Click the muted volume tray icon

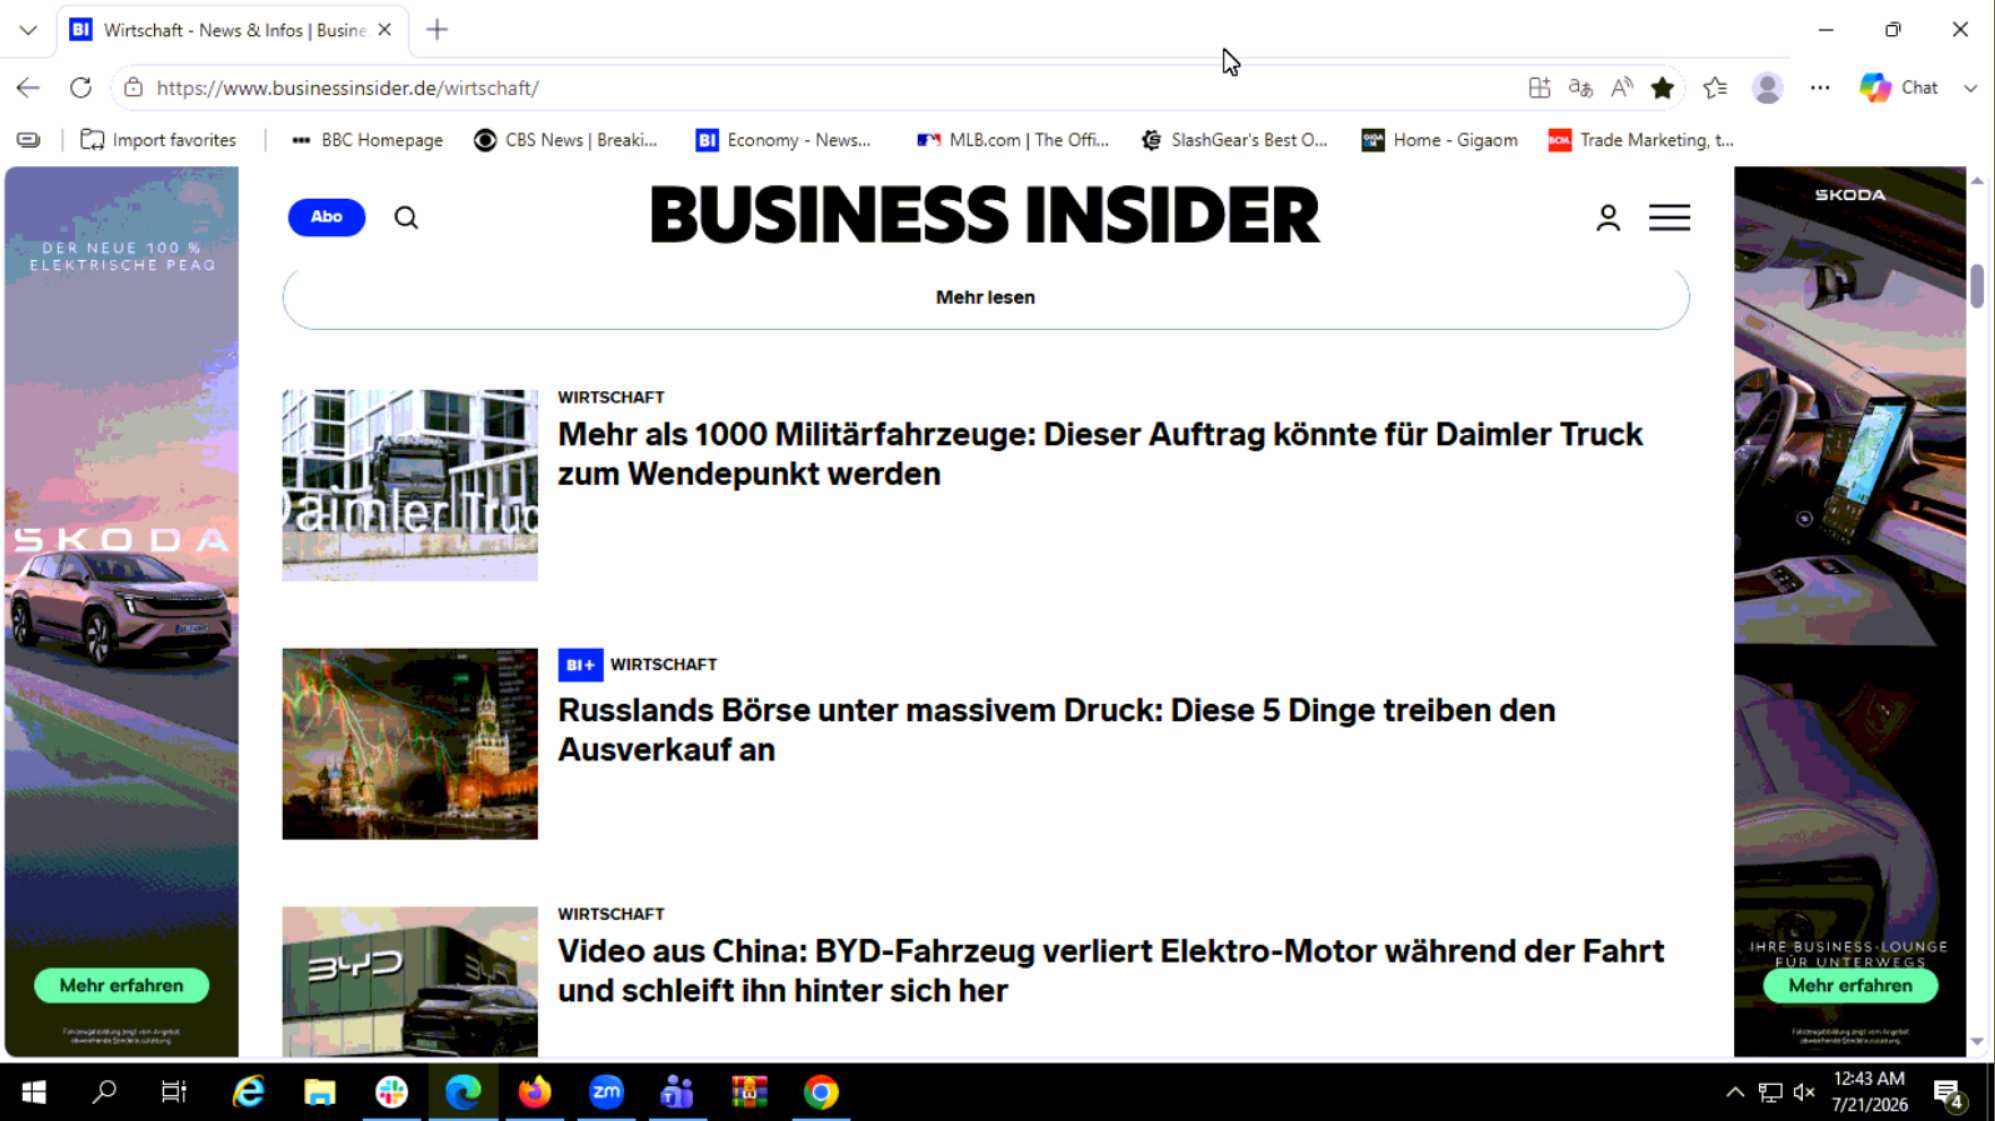tap(1804, 1092)
